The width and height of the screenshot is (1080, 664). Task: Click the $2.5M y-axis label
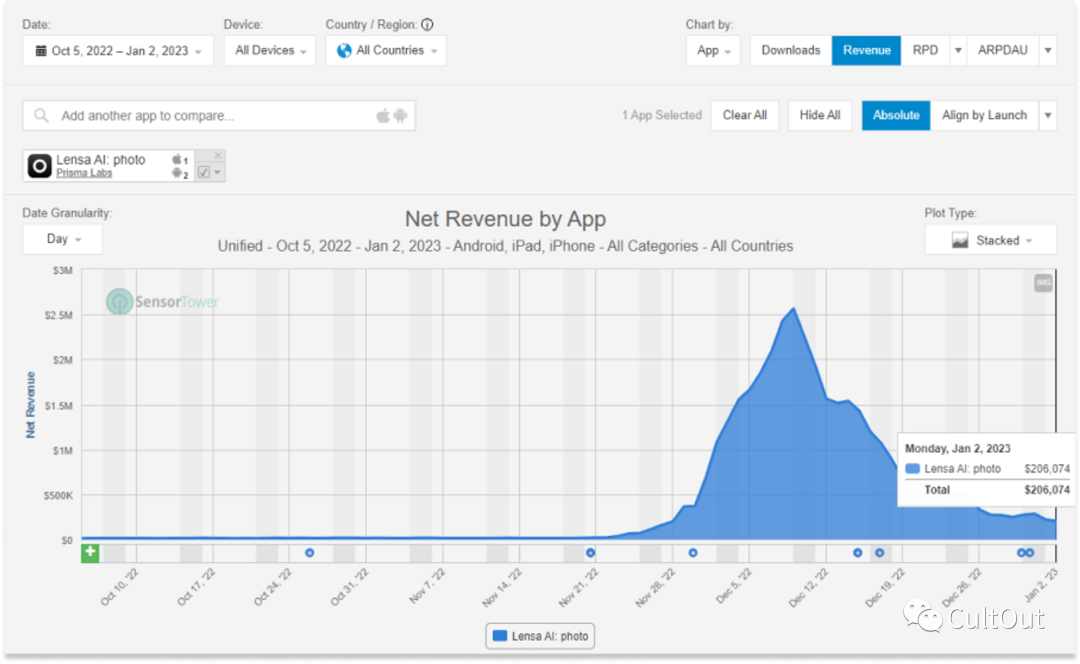click(59, 315)
